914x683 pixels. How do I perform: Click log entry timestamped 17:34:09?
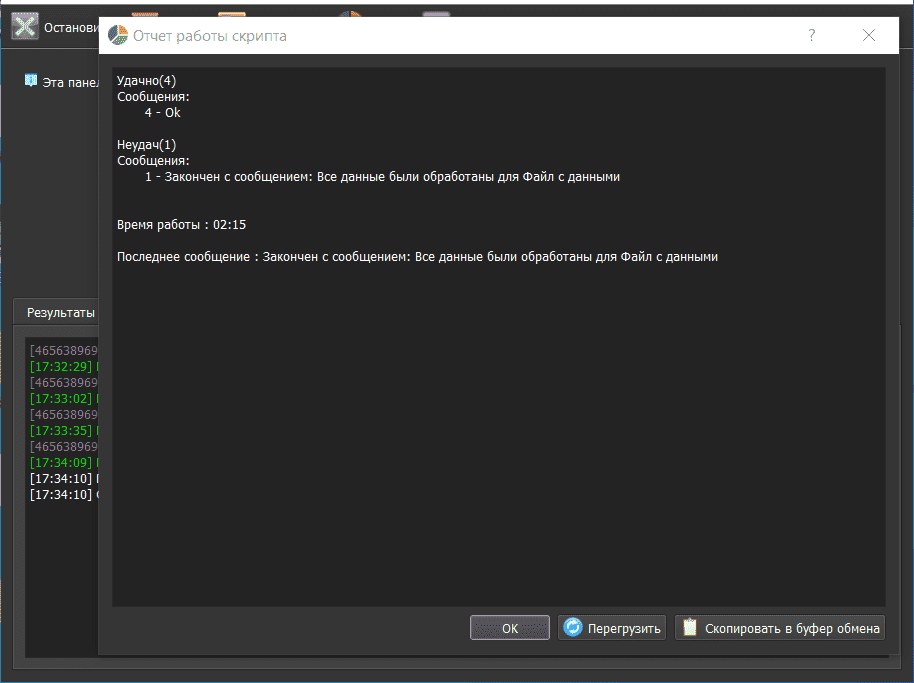pyautogui.click(x=64, y=463)
